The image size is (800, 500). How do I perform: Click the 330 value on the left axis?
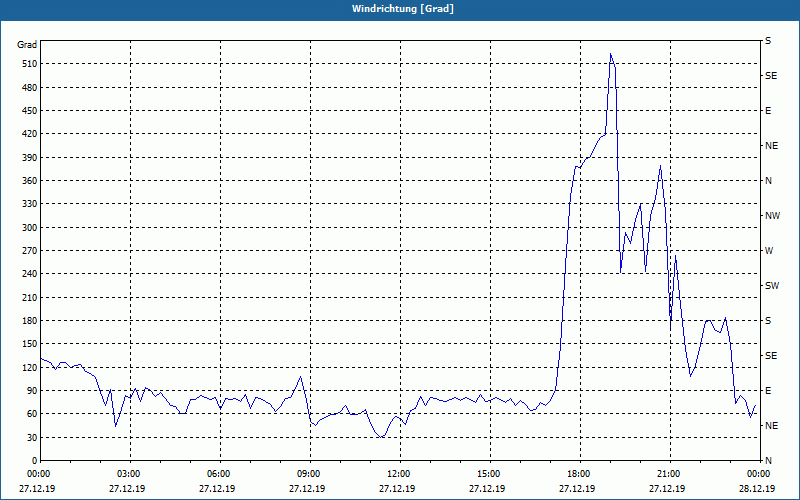pyautogui.click(x=28, y=204)
